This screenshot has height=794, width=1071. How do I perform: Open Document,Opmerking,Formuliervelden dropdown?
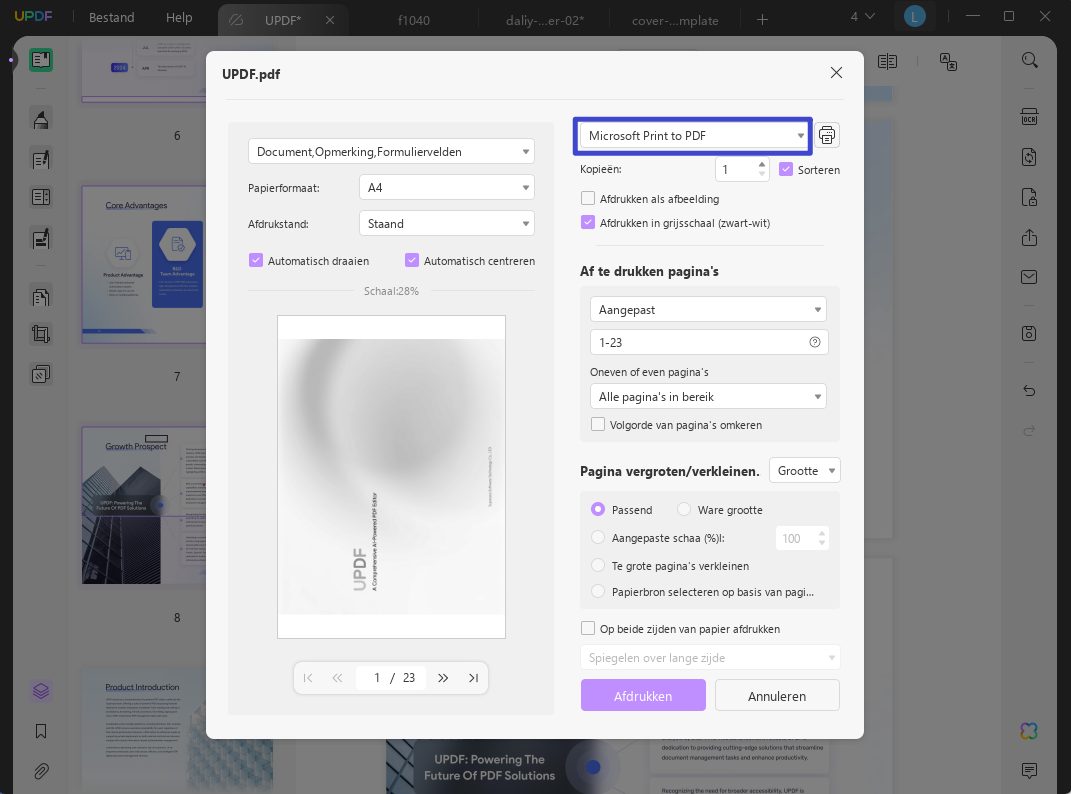[391, 152]
